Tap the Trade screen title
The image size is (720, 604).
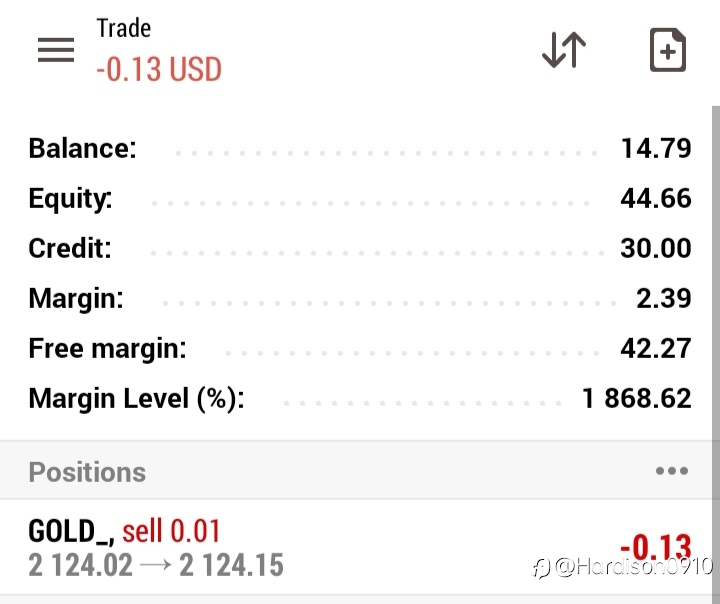pyautogui.click(x=124, y=28)
